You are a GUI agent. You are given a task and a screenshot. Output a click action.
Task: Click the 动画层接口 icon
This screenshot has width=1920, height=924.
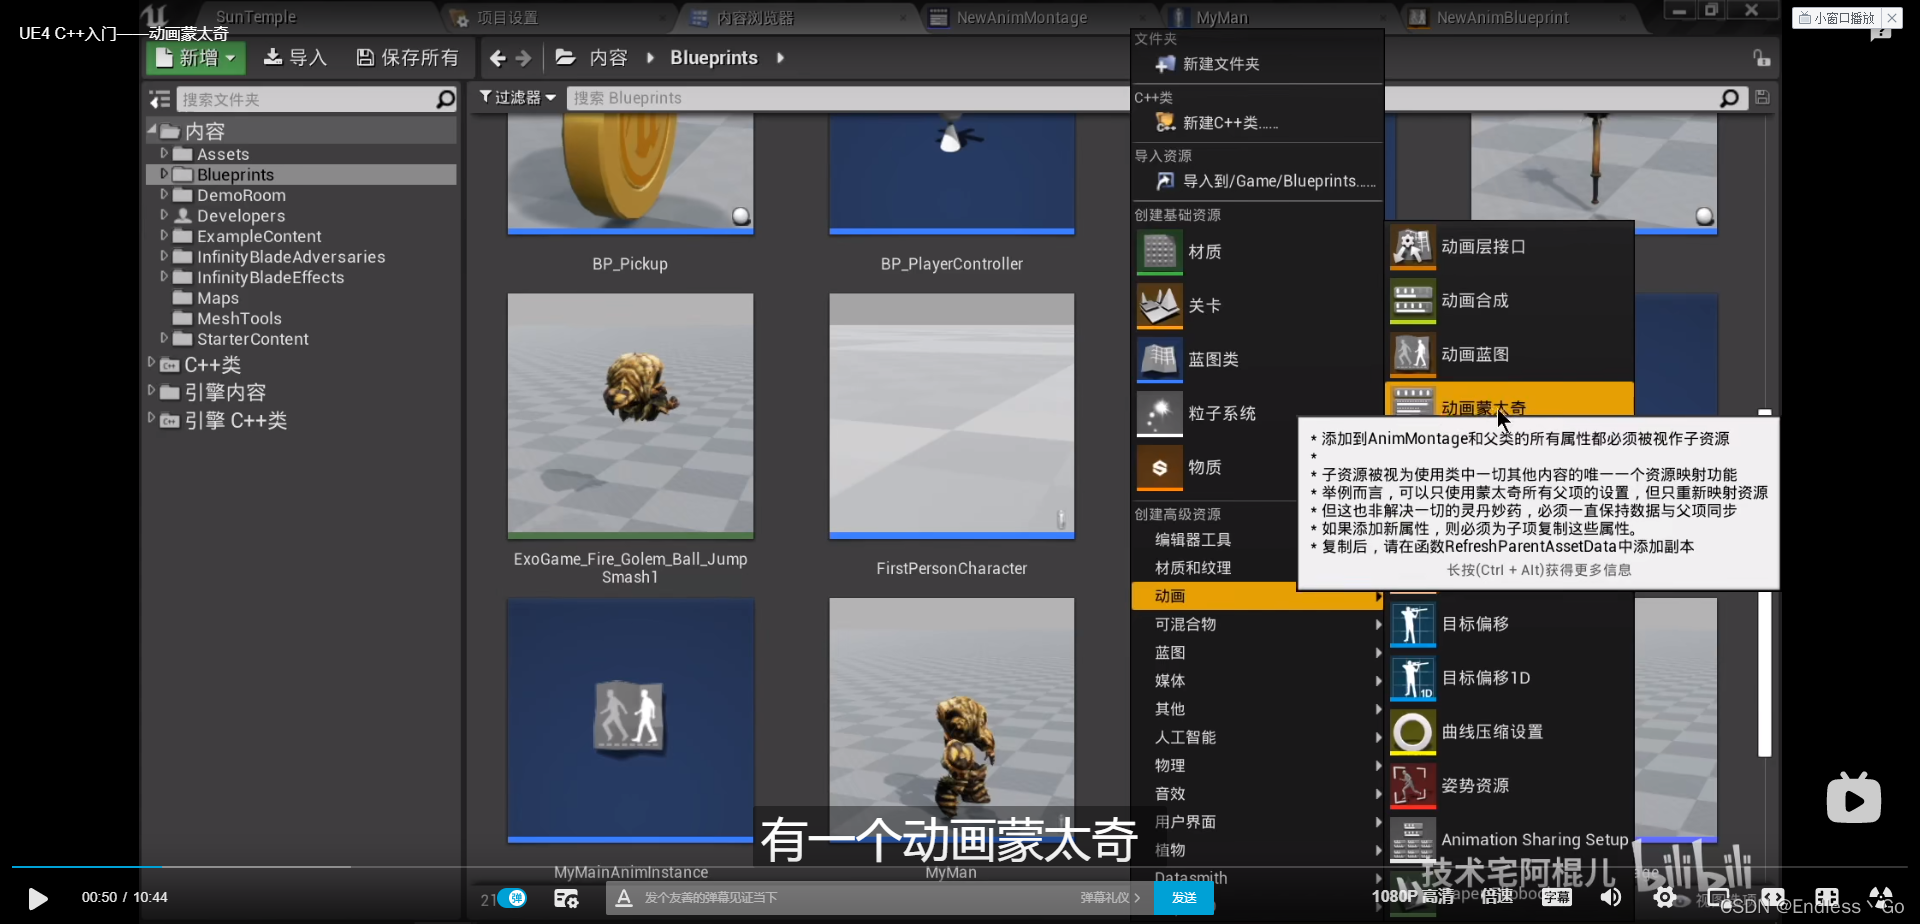tap(1413, 247)
